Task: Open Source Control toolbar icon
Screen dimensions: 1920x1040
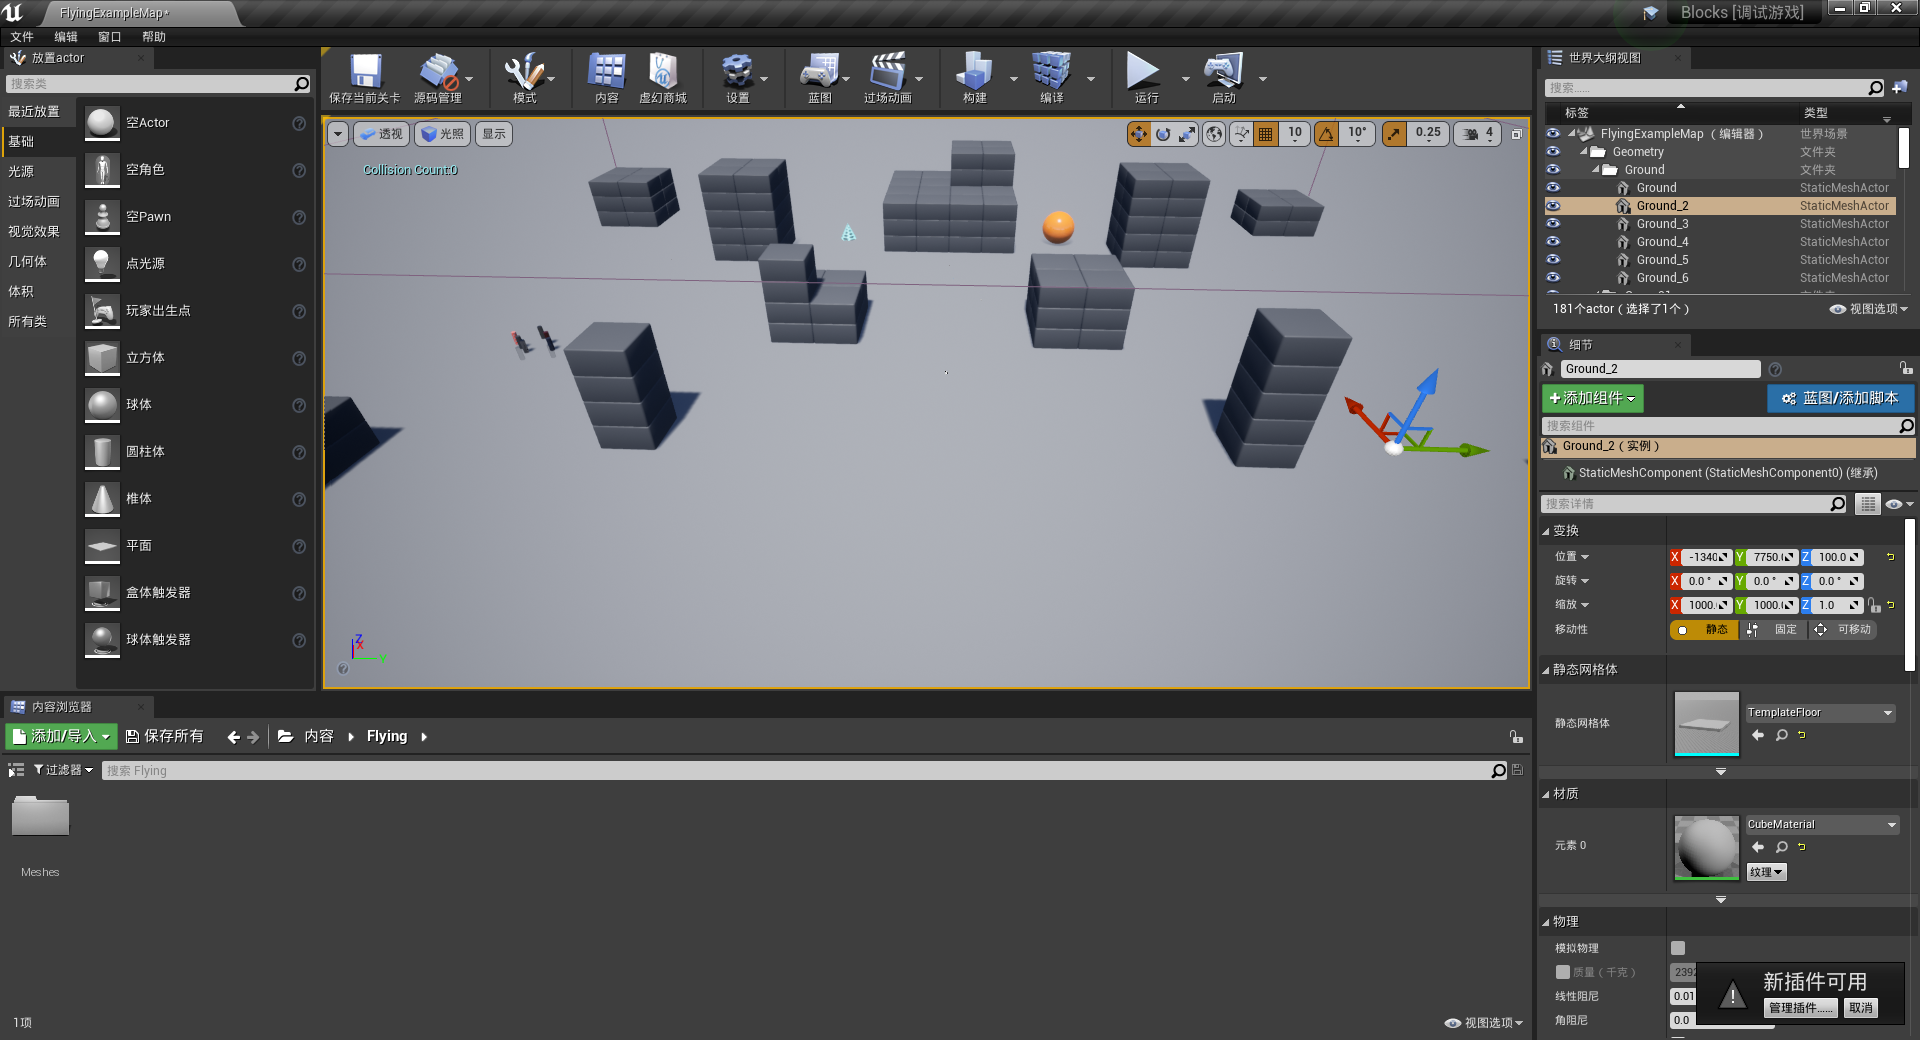Action: 438,78
